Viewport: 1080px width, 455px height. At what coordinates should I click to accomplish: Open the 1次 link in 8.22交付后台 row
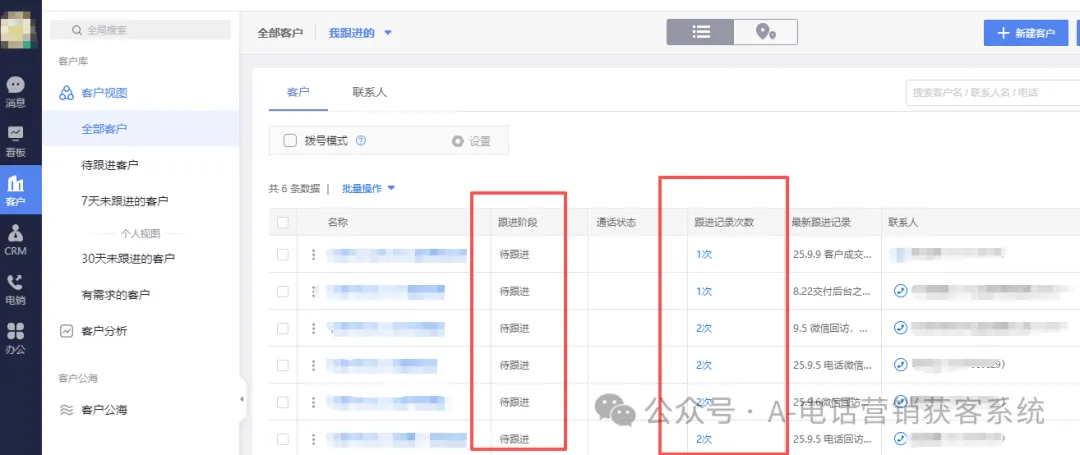click(703, 291)
